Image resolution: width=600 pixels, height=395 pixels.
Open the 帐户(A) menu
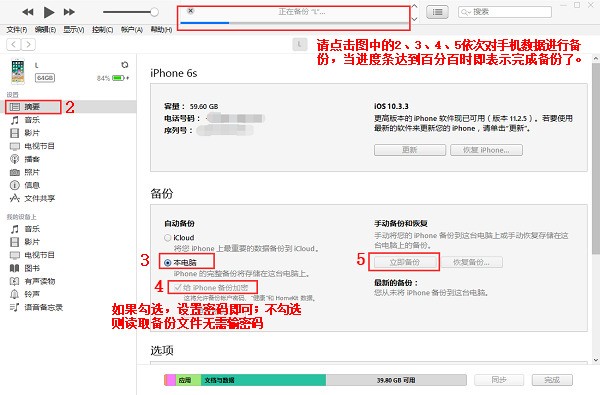(x=132, y=29)
